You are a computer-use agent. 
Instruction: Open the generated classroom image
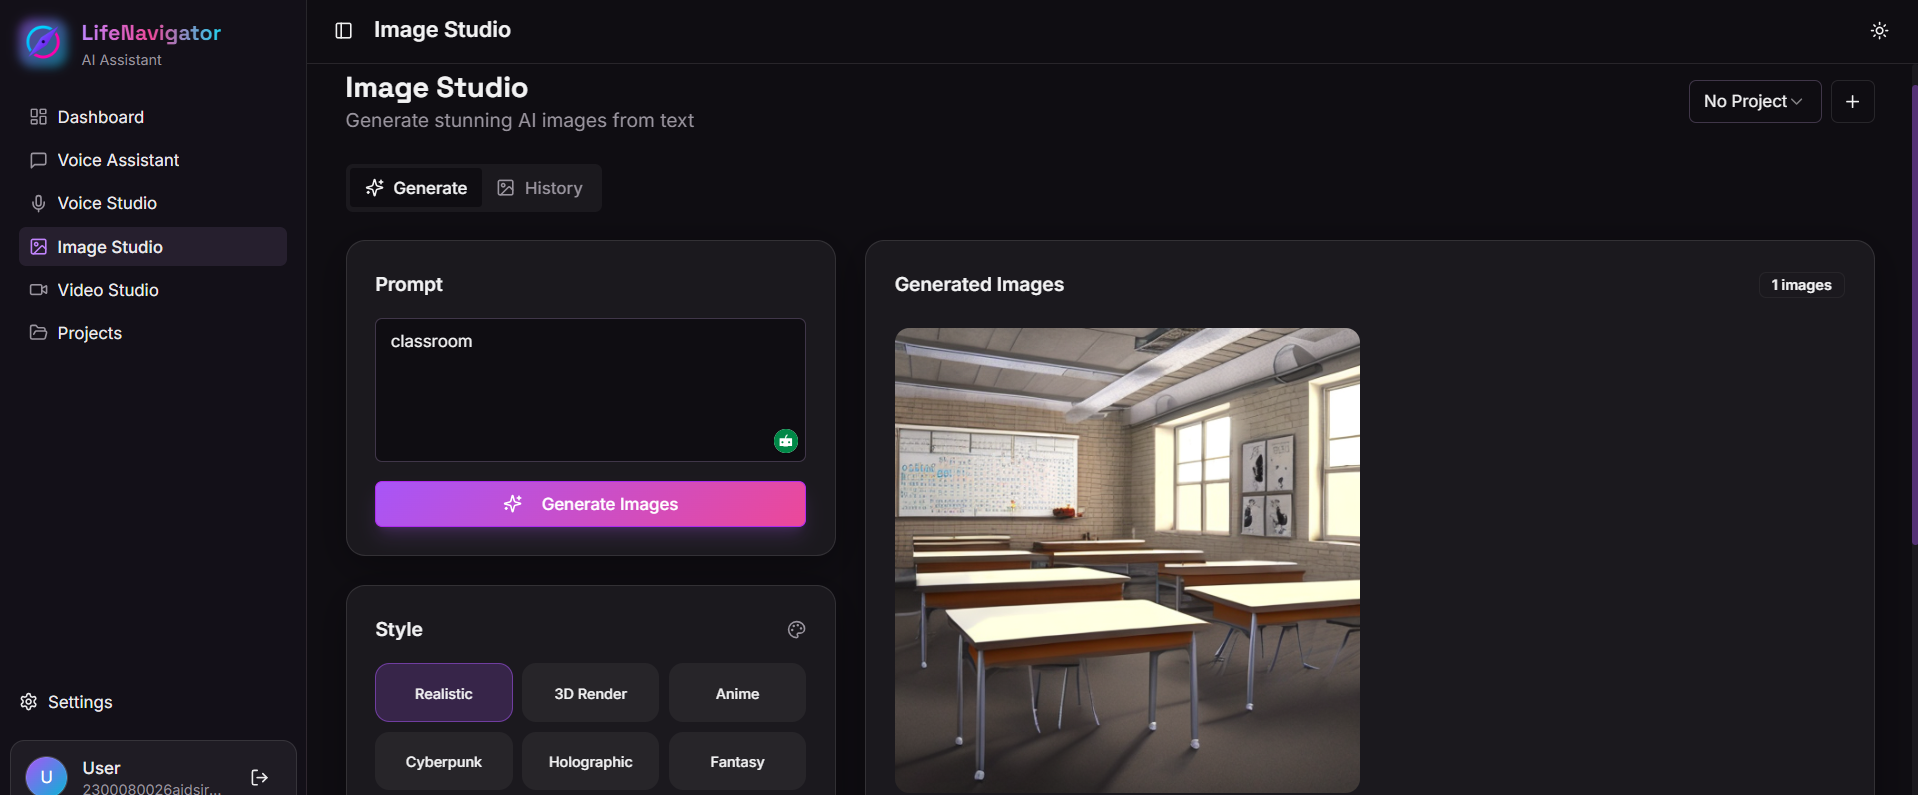[1127, 560]
